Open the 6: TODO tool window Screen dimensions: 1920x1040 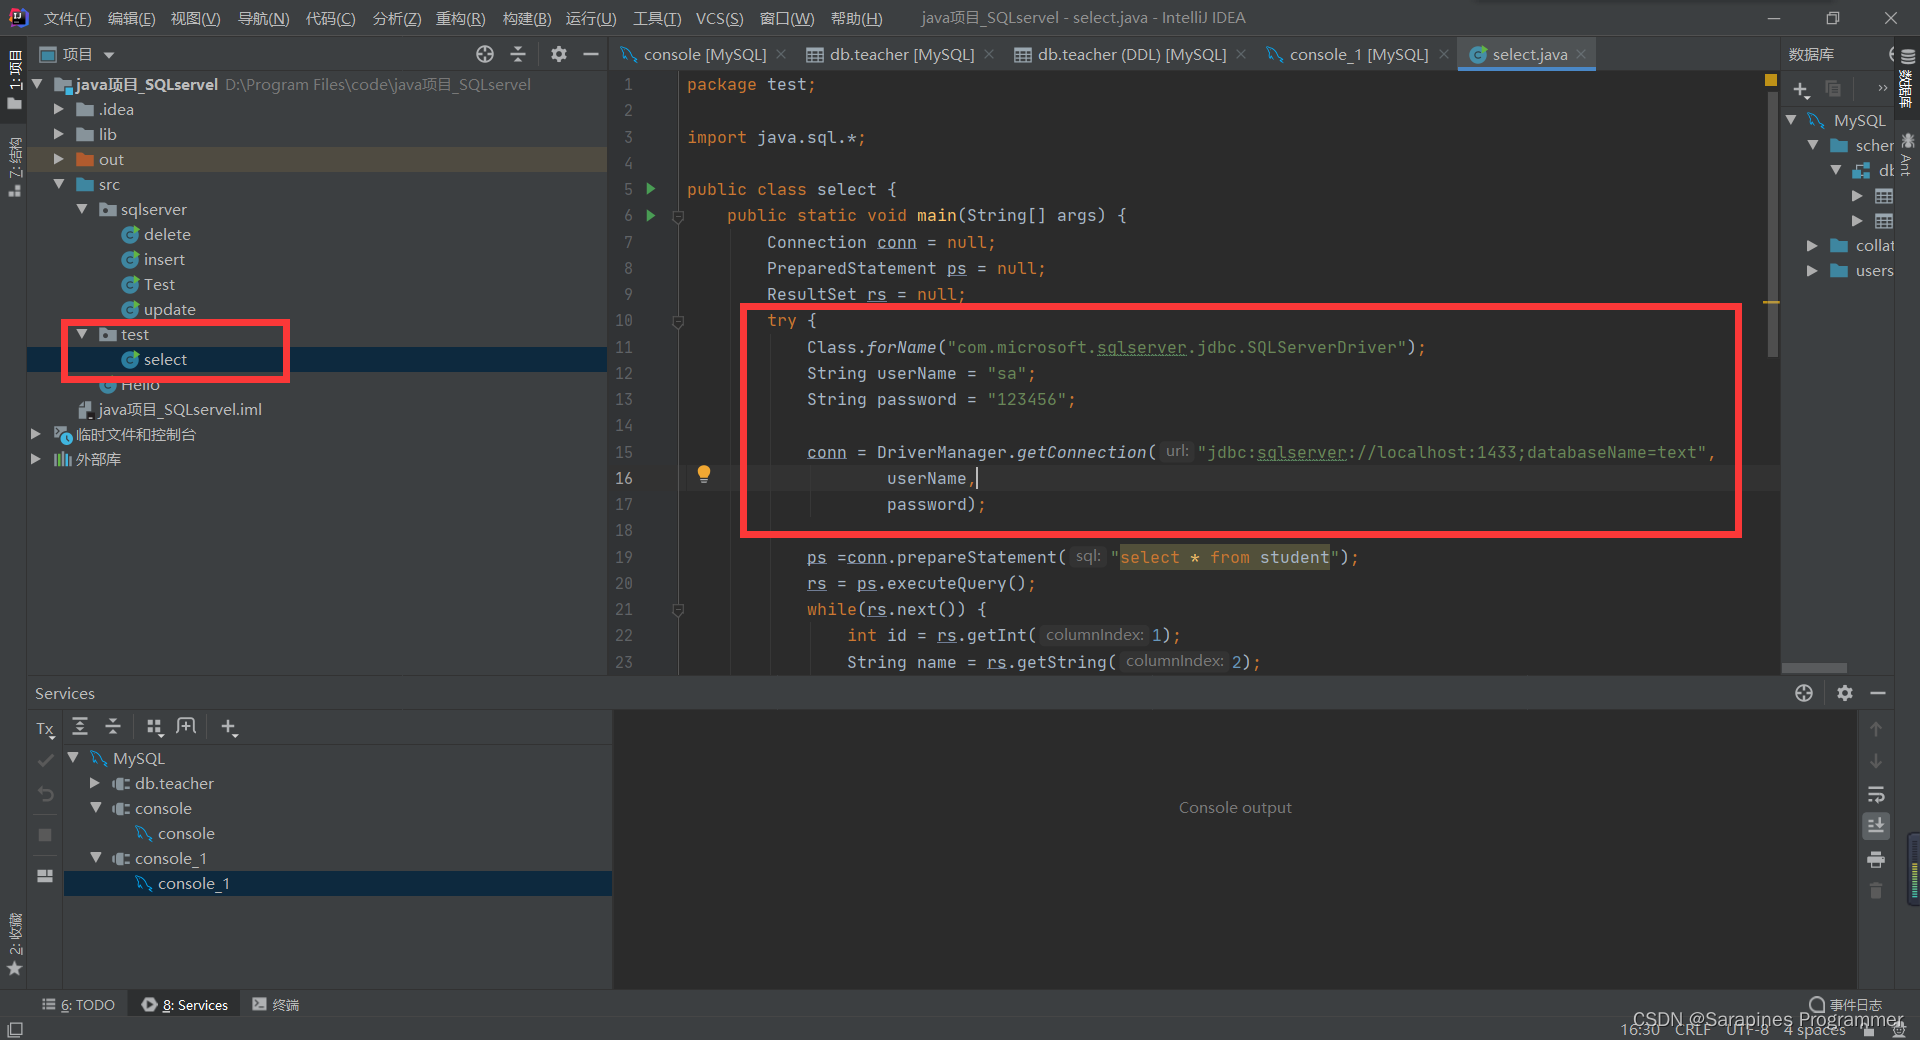tap(78, 1005)
